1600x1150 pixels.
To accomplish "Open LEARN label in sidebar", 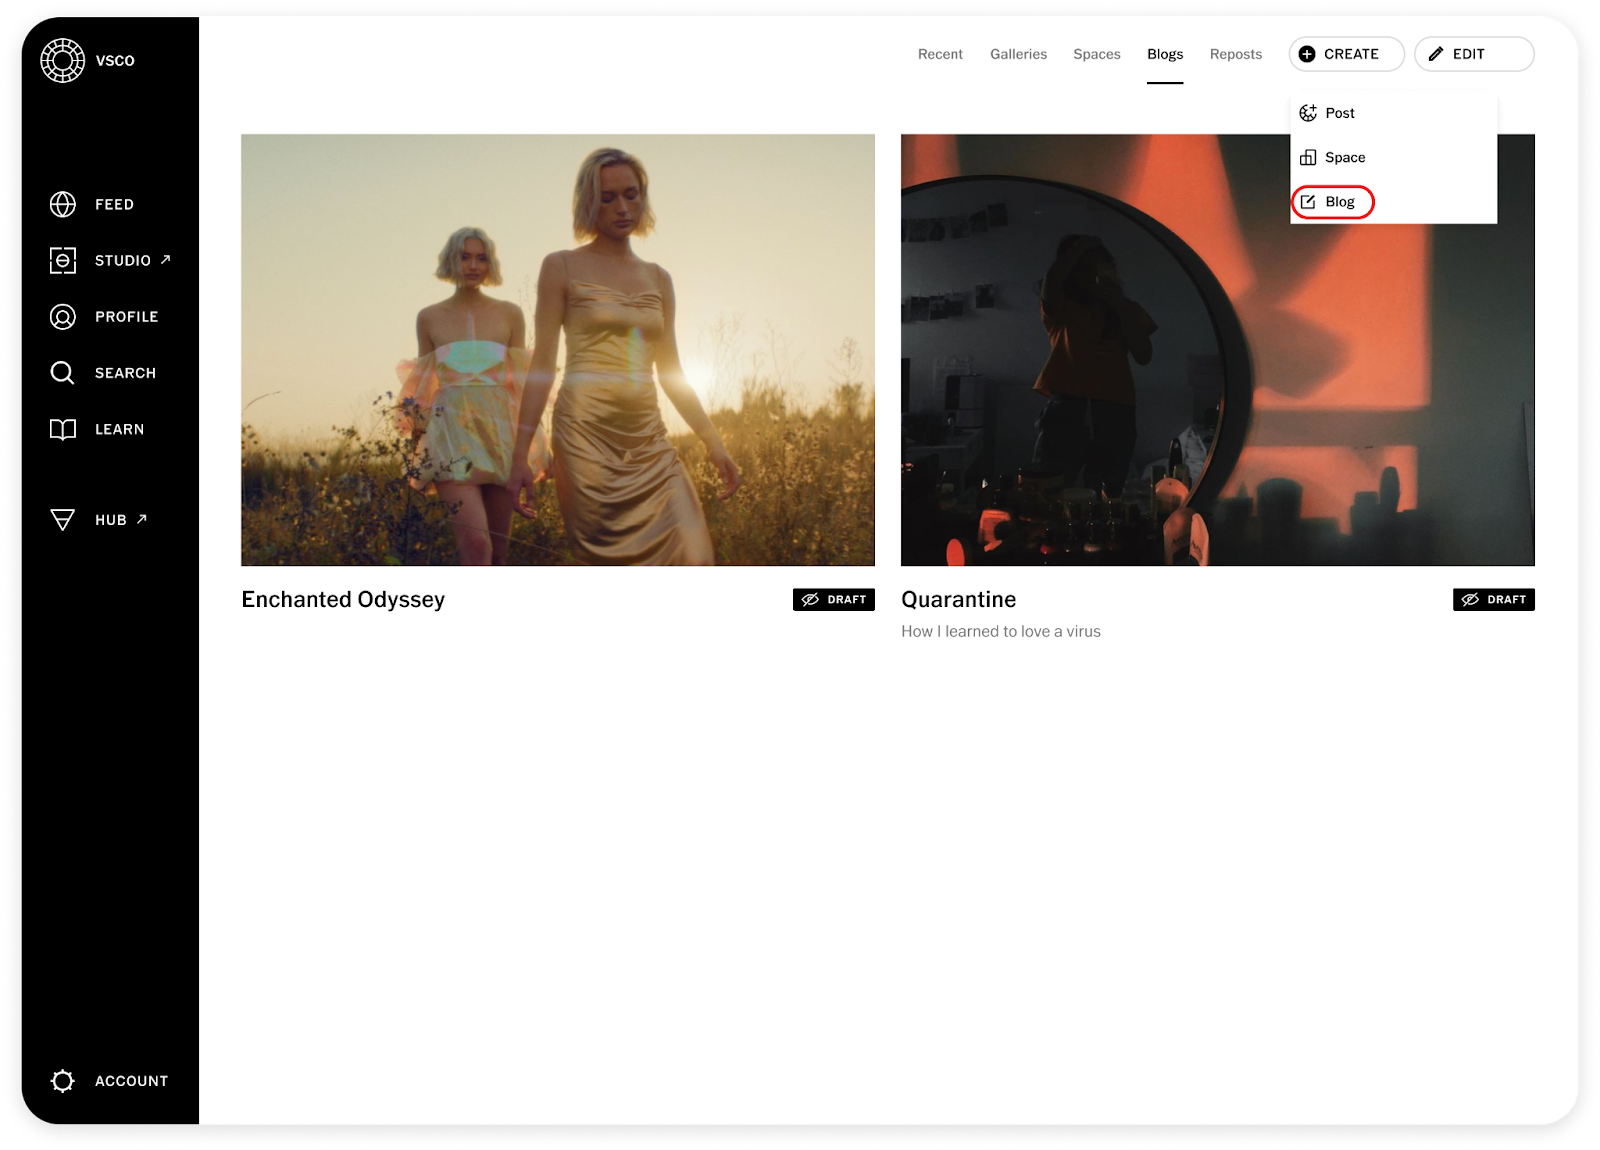I will click(x=119, y=429).
